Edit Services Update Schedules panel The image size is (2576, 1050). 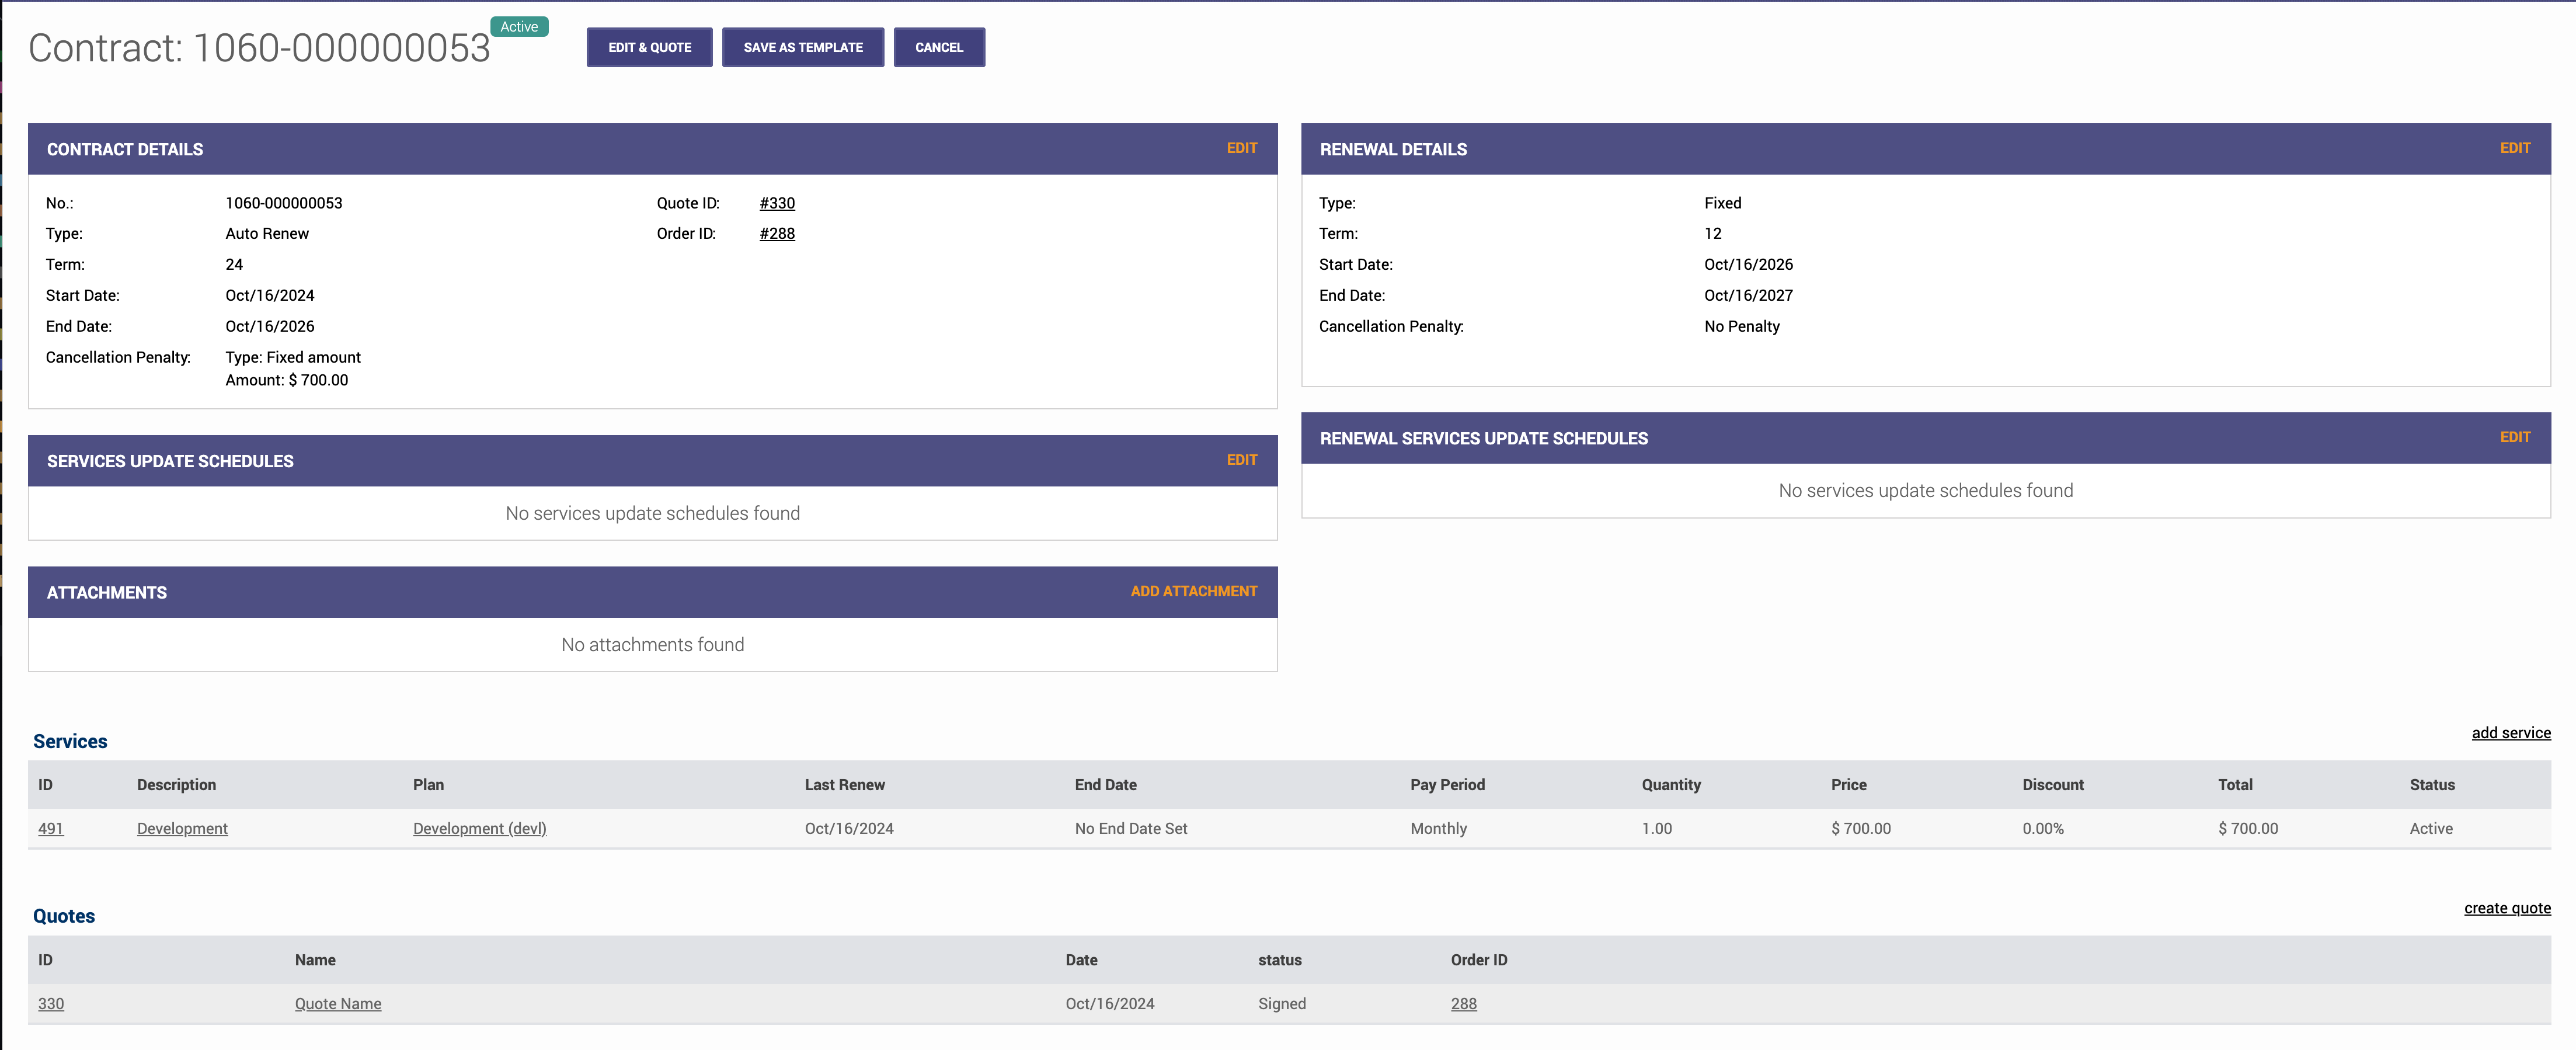(1241, 460)
